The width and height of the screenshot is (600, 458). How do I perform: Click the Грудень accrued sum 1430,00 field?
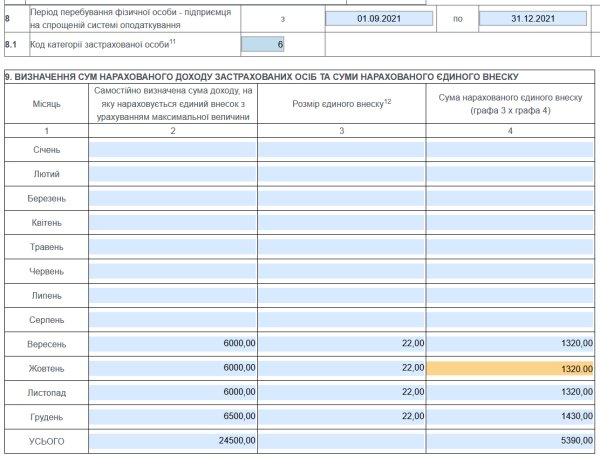click(x=511, y=416)
